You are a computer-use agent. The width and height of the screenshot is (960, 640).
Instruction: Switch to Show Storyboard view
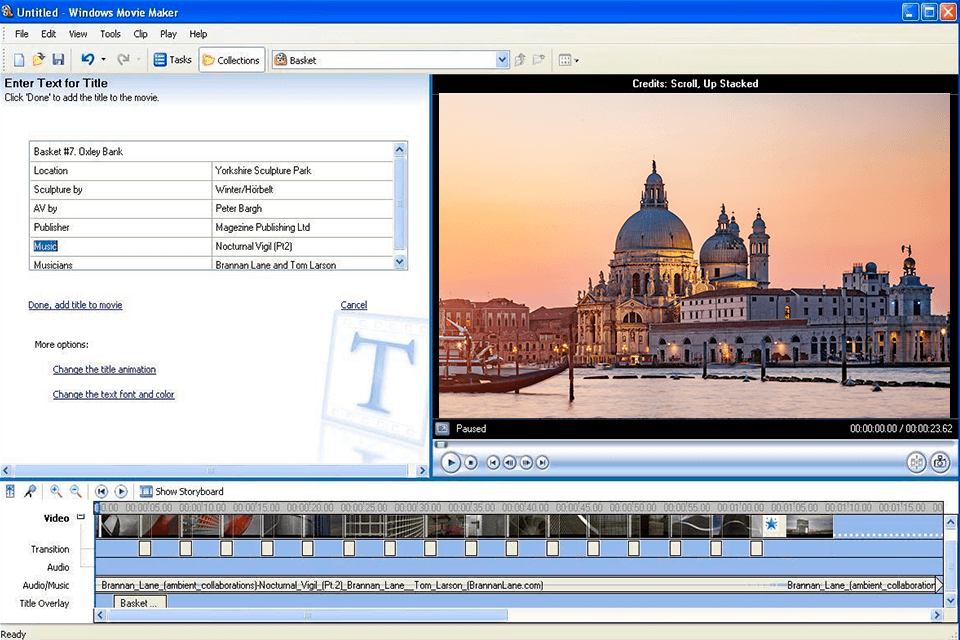(182, 491)
